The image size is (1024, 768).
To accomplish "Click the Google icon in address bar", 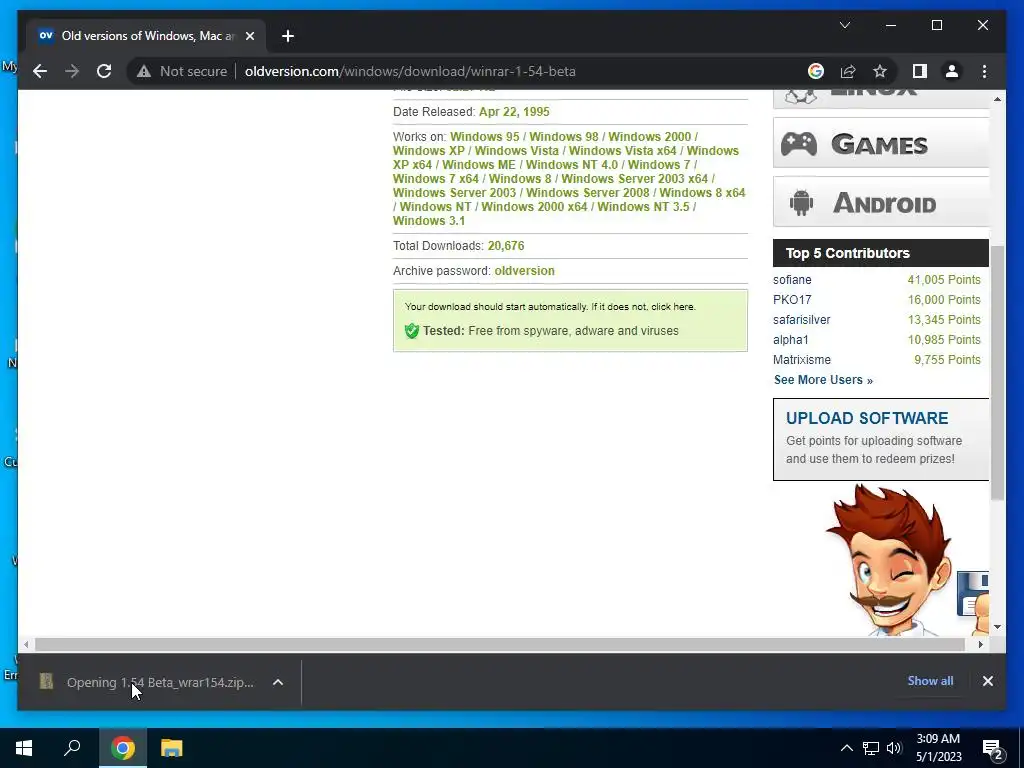I will (816, 71).
